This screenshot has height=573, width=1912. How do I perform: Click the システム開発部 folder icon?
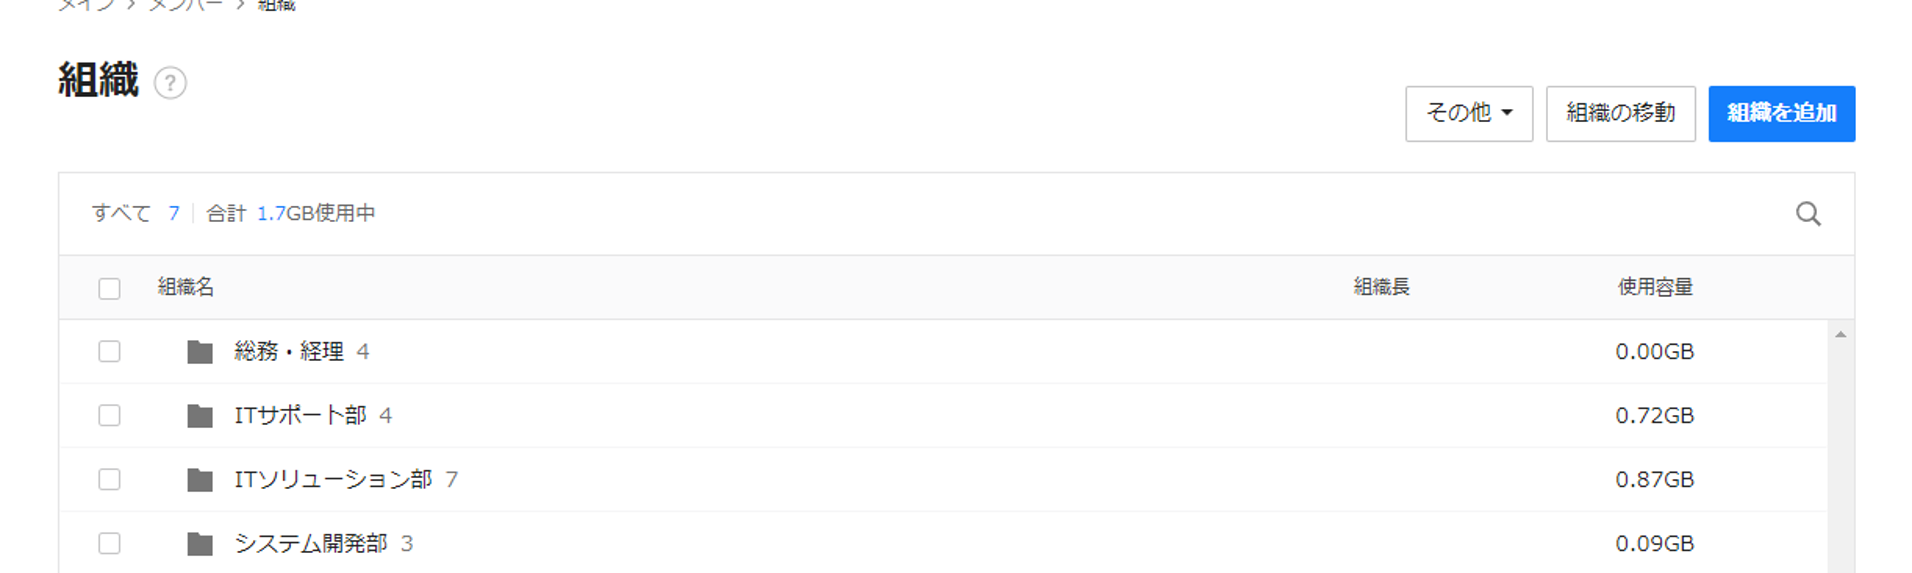[200, 544]
